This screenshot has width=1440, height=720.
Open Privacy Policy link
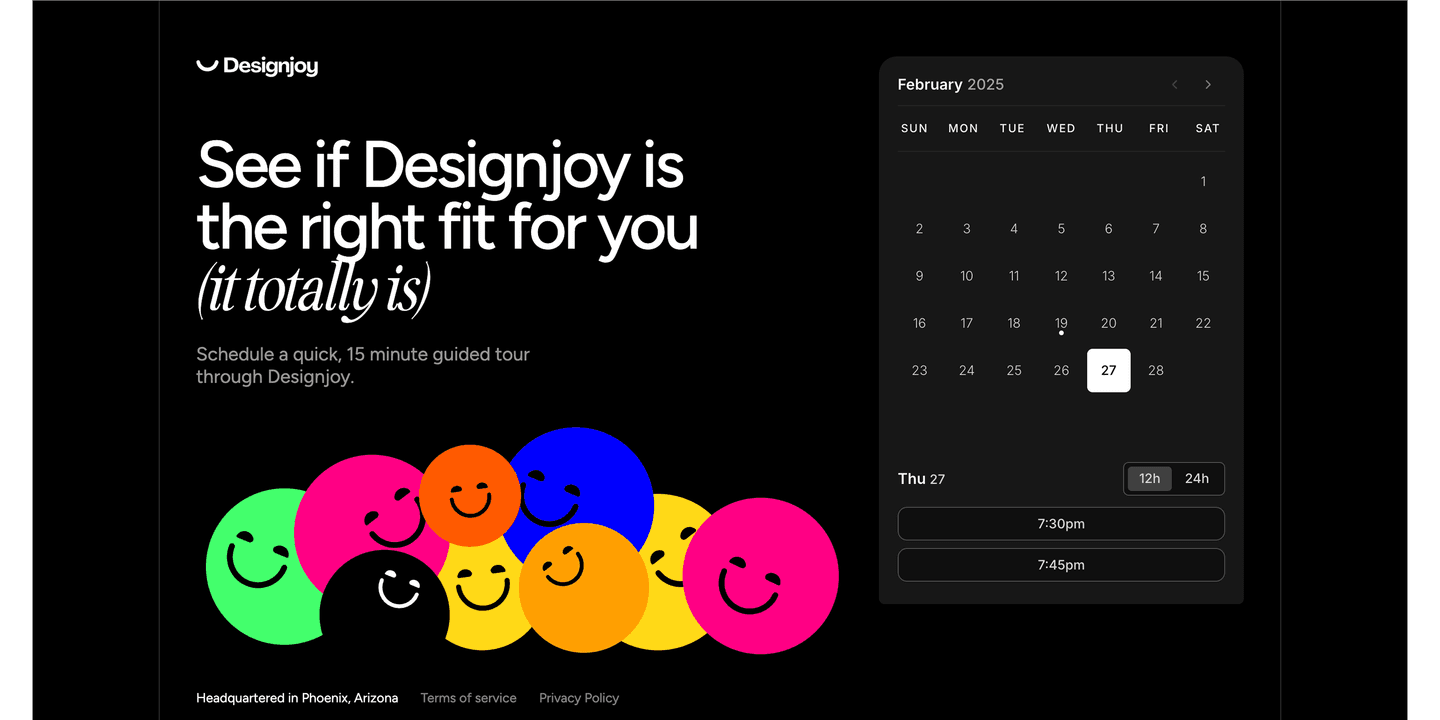point(579,698)
